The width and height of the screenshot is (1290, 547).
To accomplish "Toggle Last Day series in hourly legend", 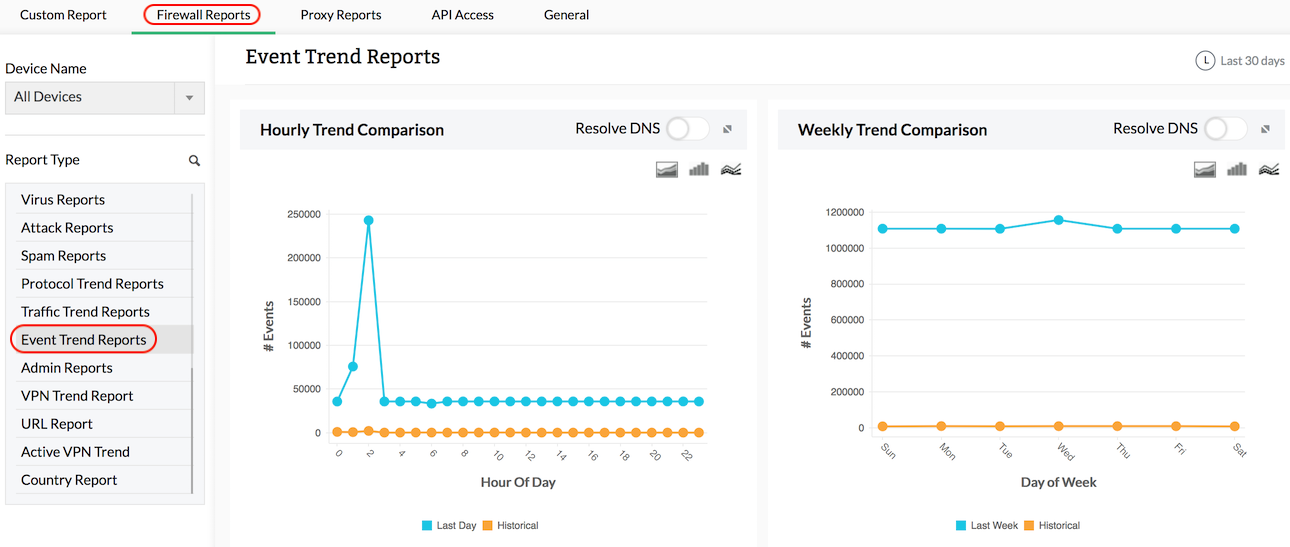I will click(449, 525).
